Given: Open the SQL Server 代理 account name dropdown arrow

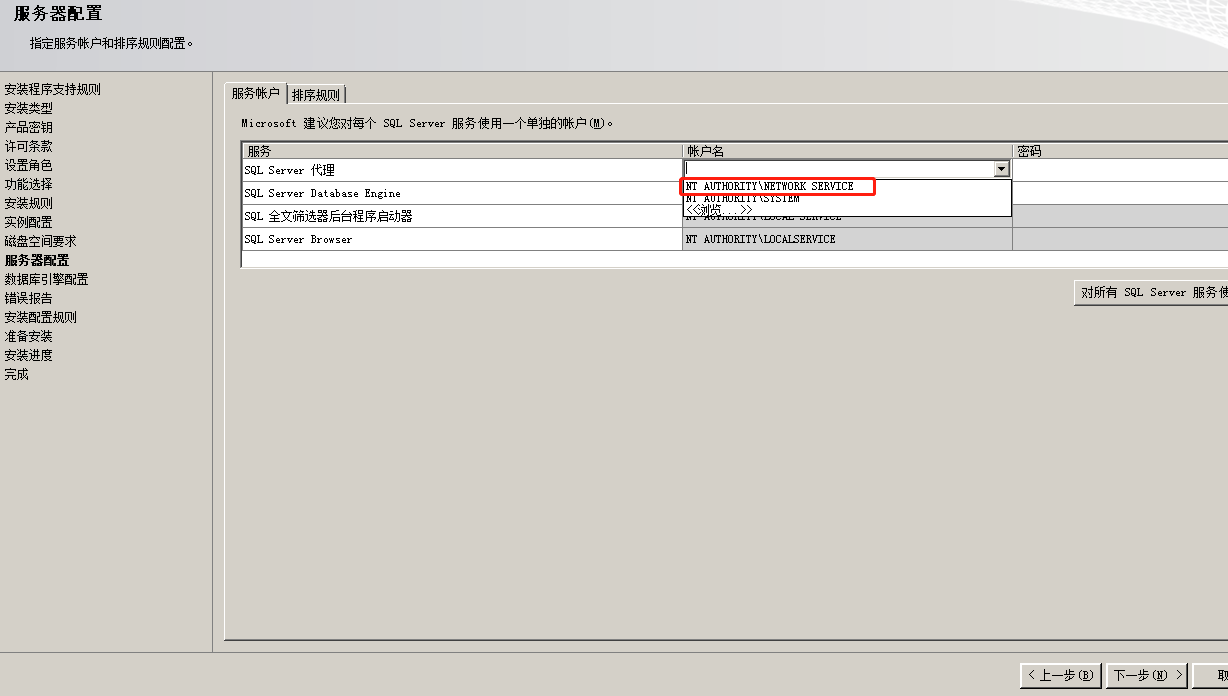Looking at the screenshot, I should pos(1001,170).
